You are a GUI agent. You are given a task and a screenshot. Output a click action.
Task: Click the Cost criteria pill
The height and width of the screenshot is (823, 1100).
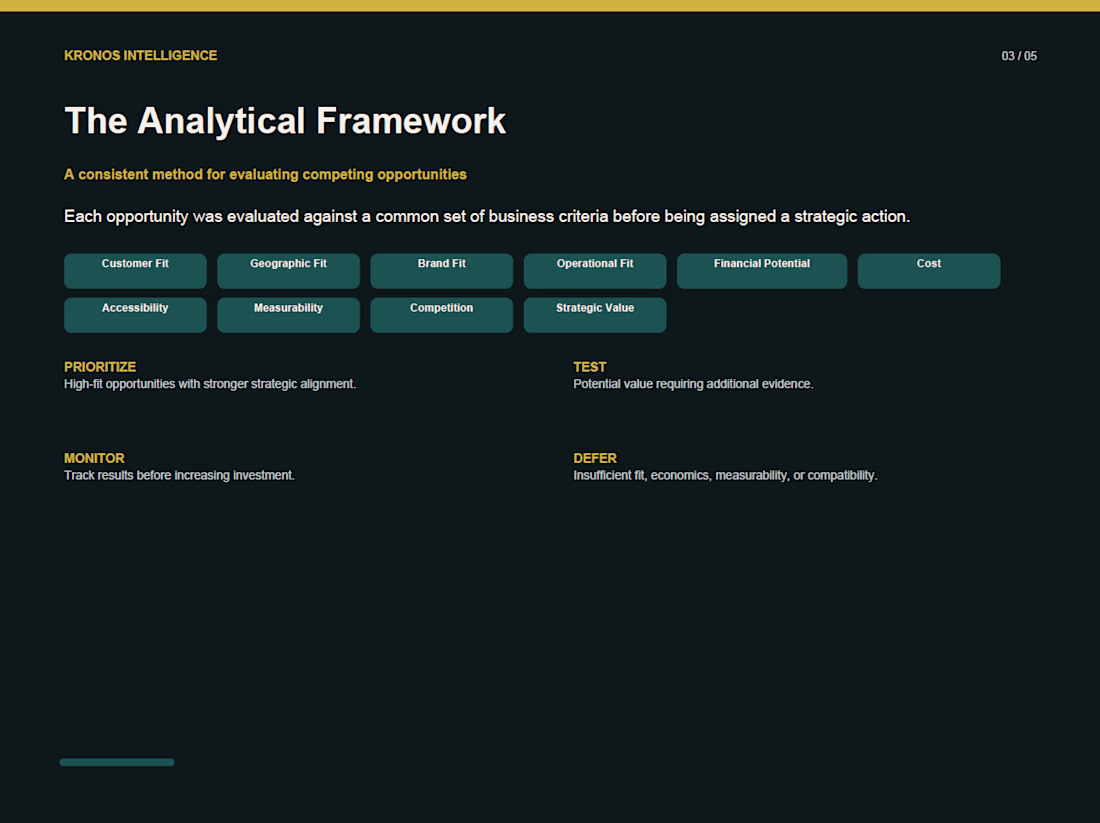click(x=929, y=271)
